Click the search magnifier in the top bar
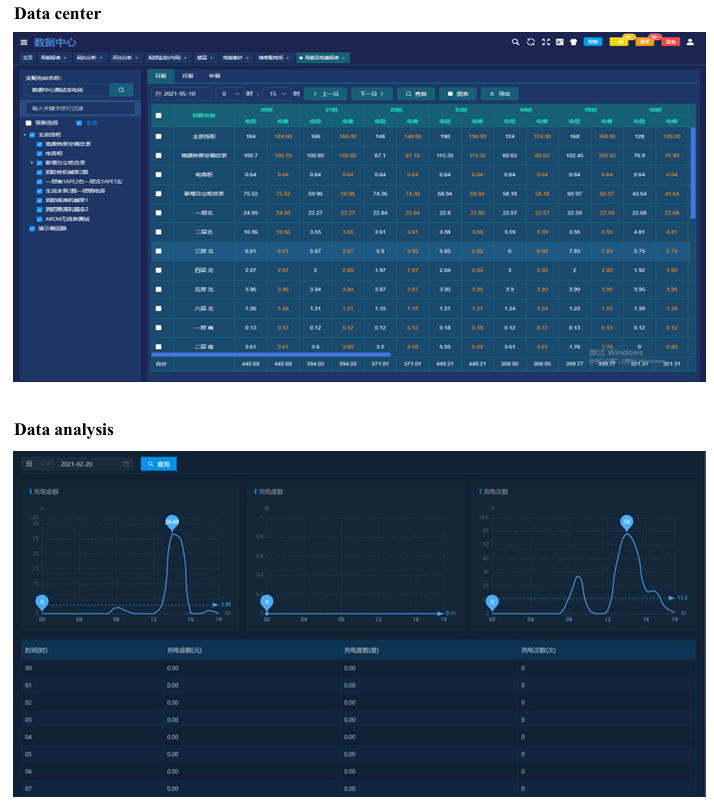The image size is (714, 803). (515, 42)
